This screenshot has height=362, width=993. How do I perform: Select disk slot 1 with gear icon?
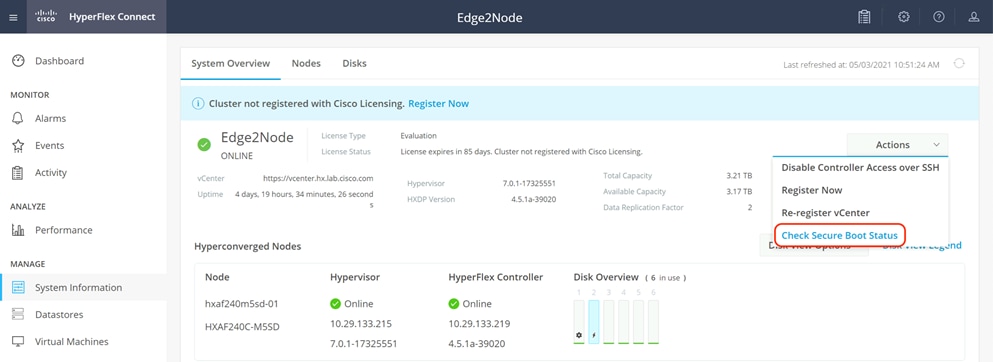tap(579, 322)
